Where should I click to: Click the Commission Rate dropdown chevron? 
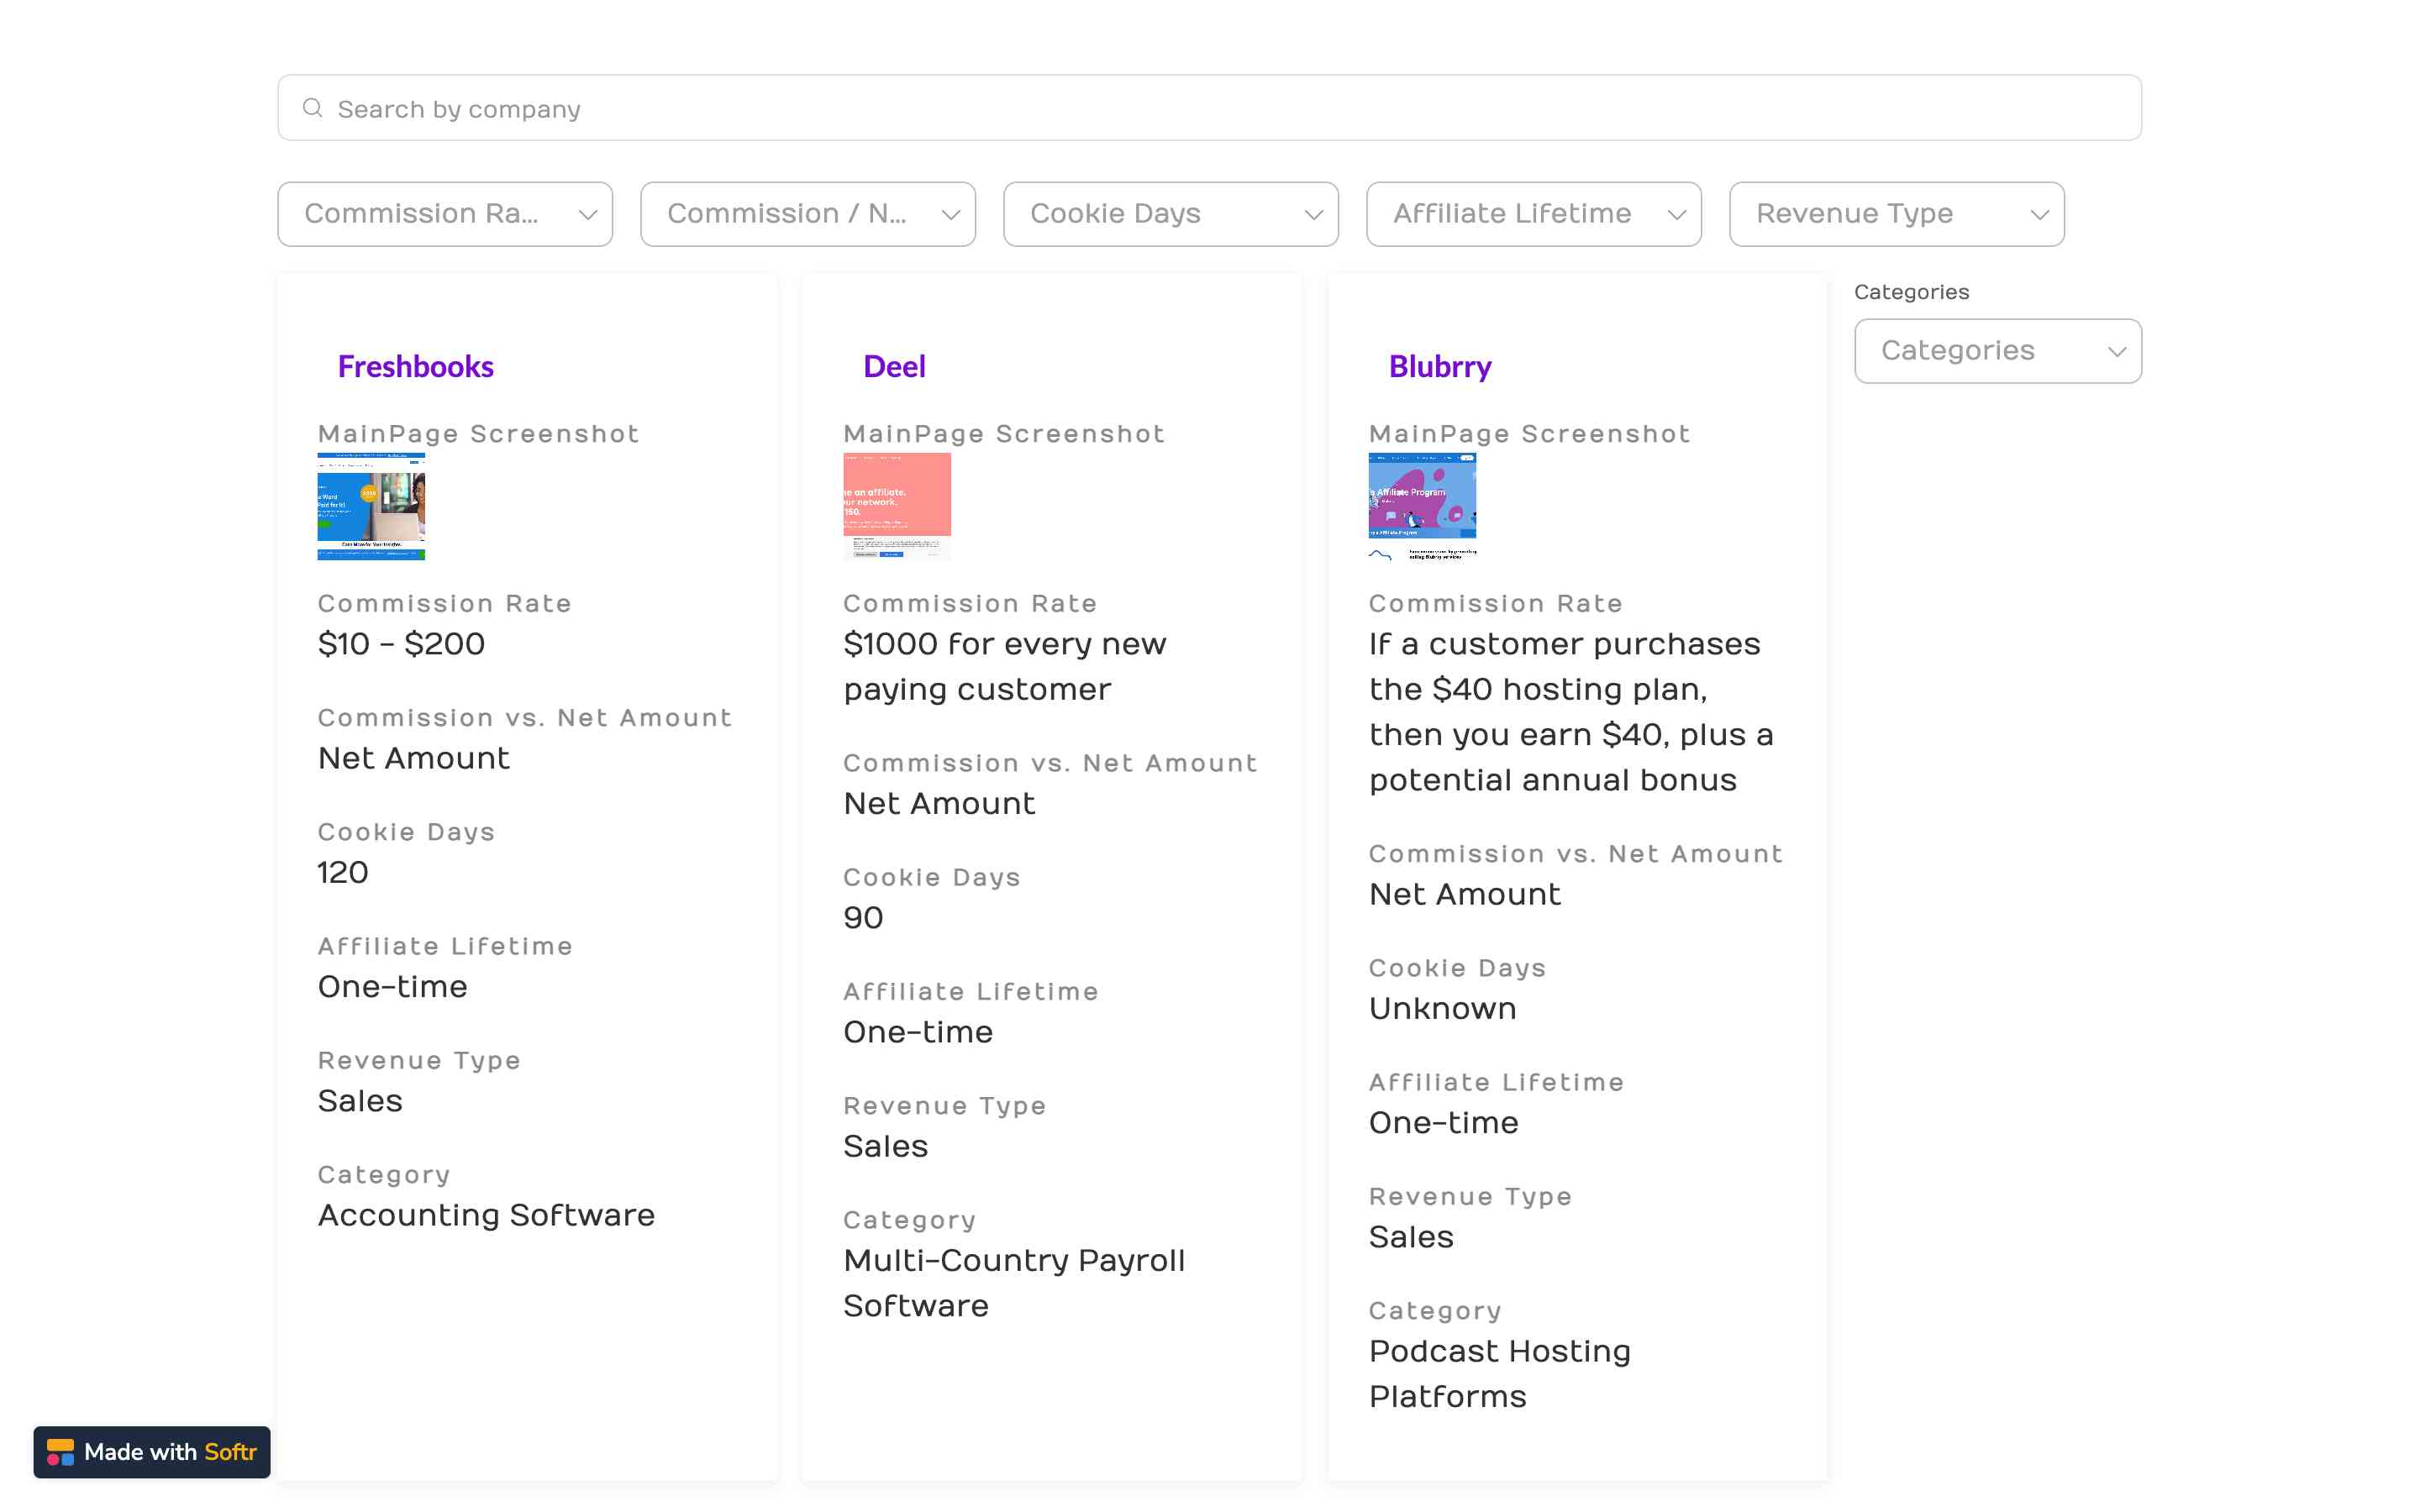[588, 215]
